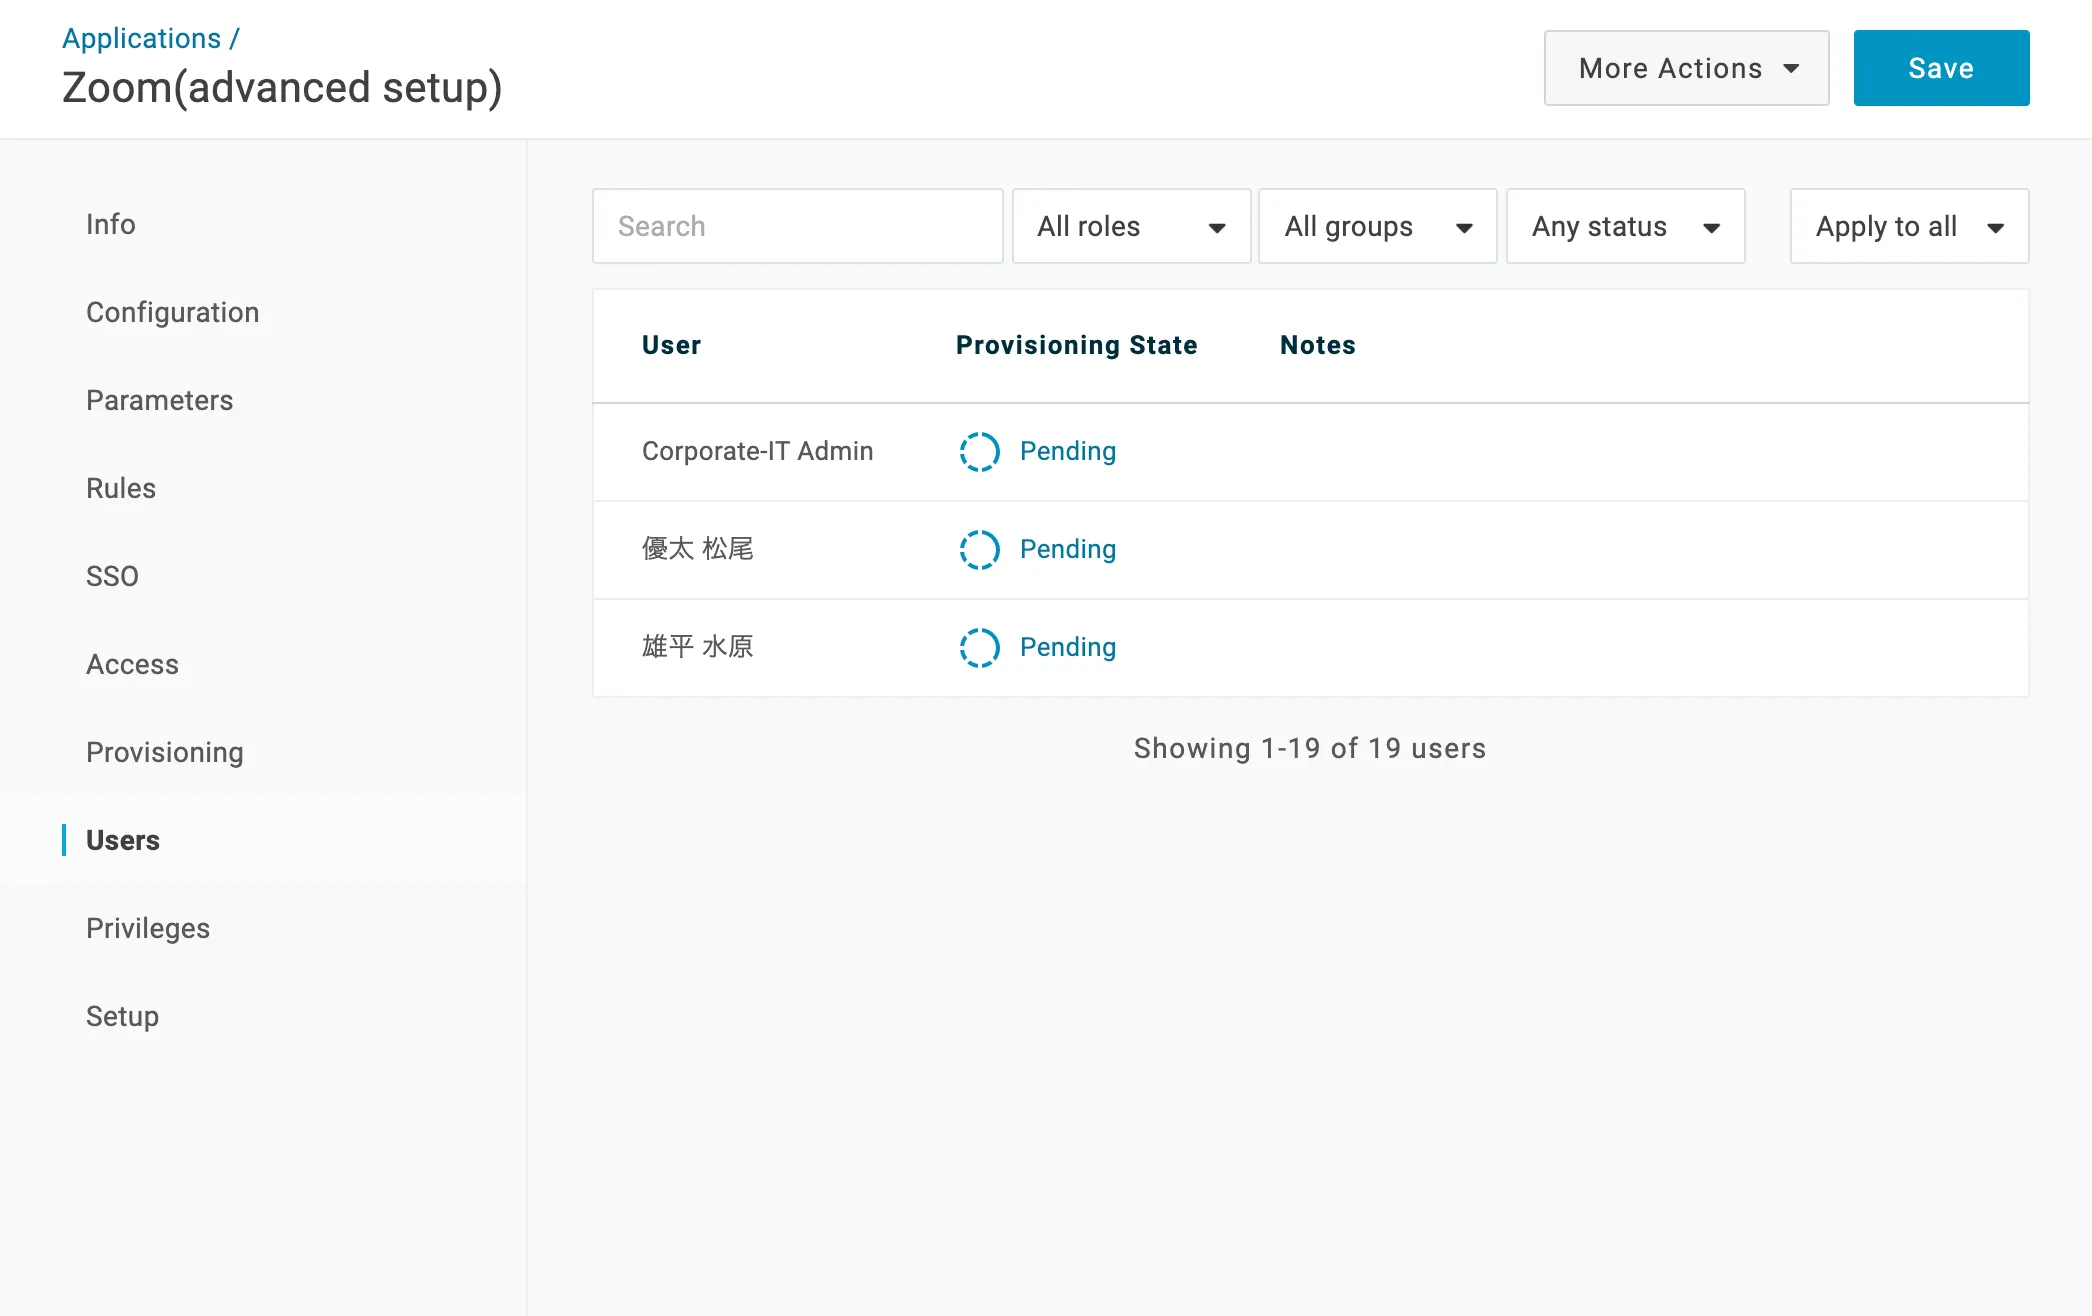
Task: Expand the All roles filter
Action: coord(1131,227)
